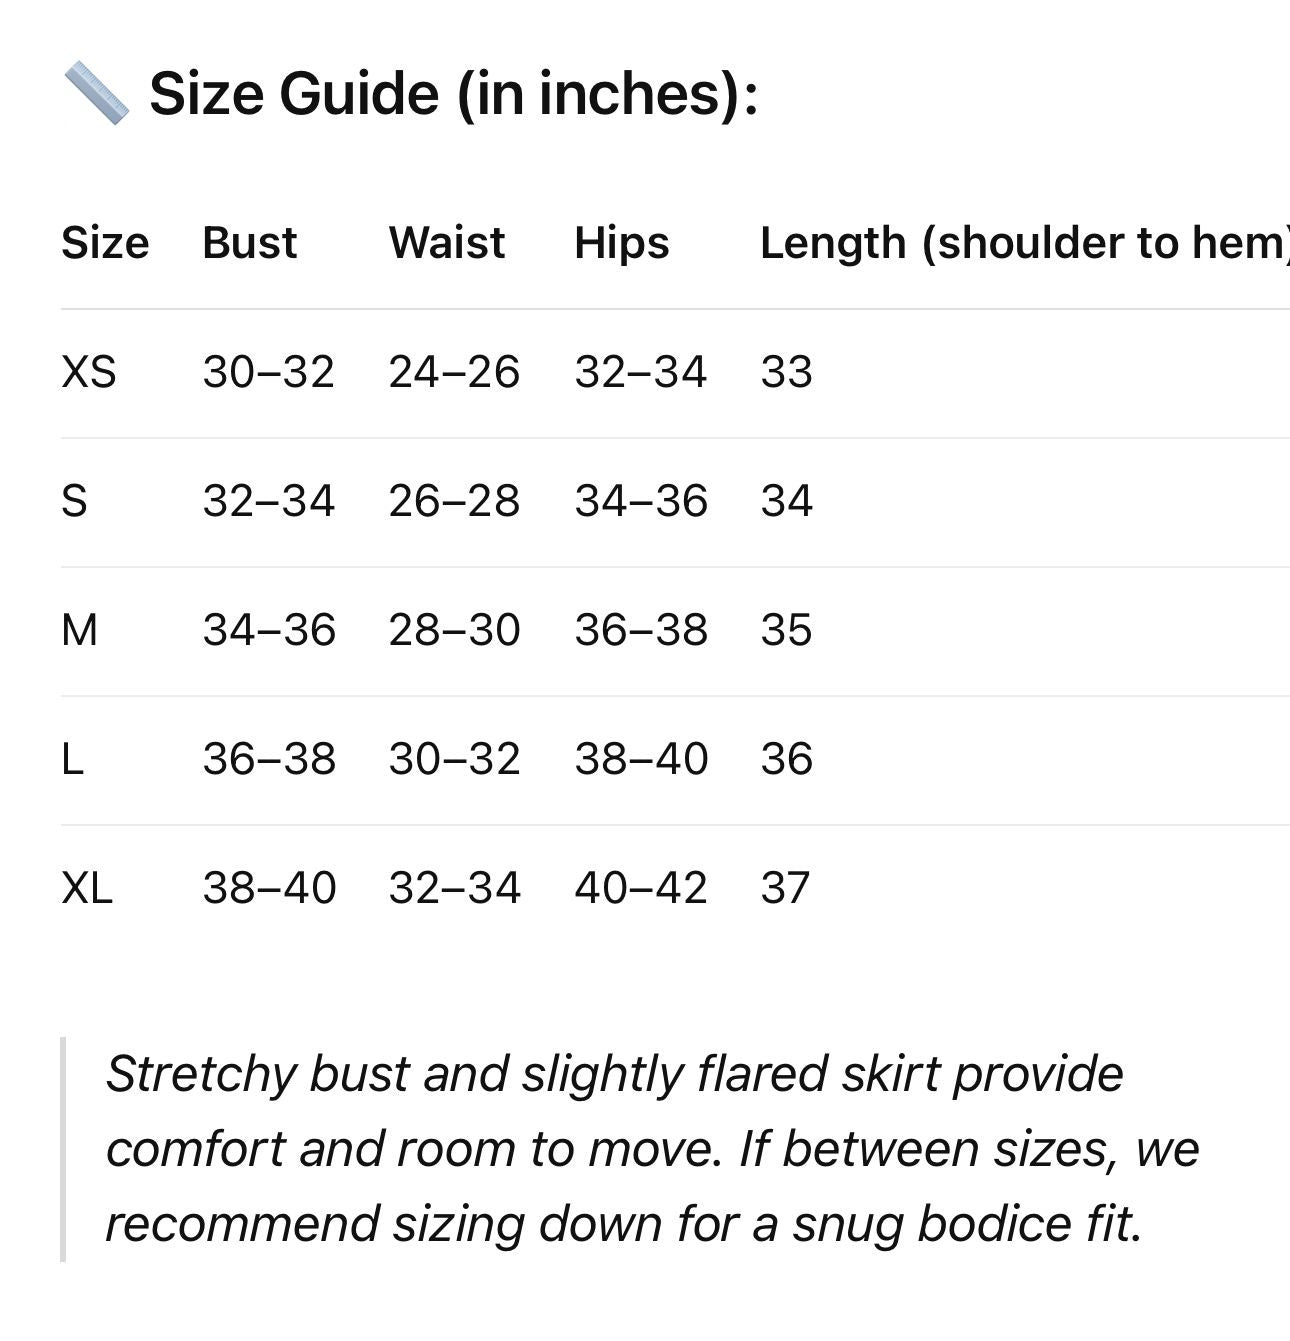Click the Size column header
1290x1341 pixels.
pos(105,243)
